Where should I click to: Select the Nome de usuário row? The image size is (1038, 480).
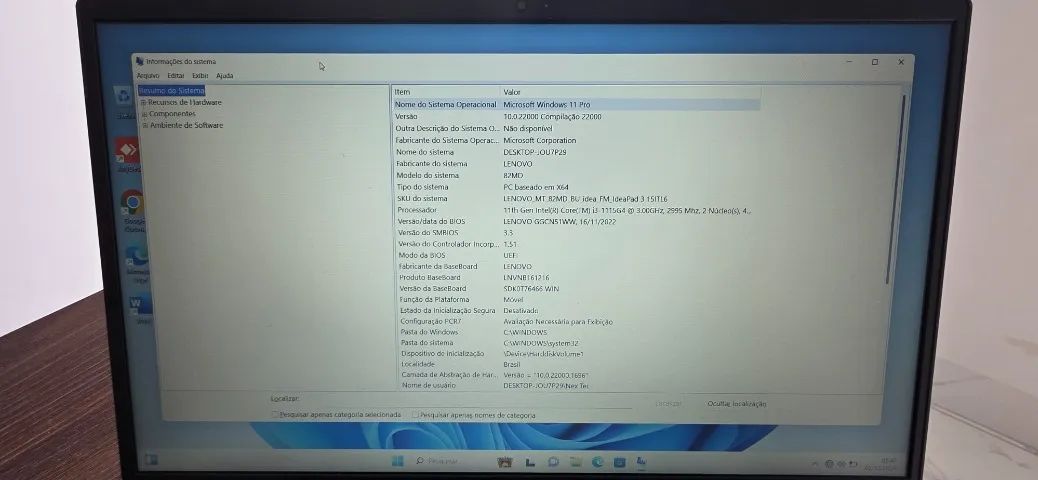click(576, 385)
